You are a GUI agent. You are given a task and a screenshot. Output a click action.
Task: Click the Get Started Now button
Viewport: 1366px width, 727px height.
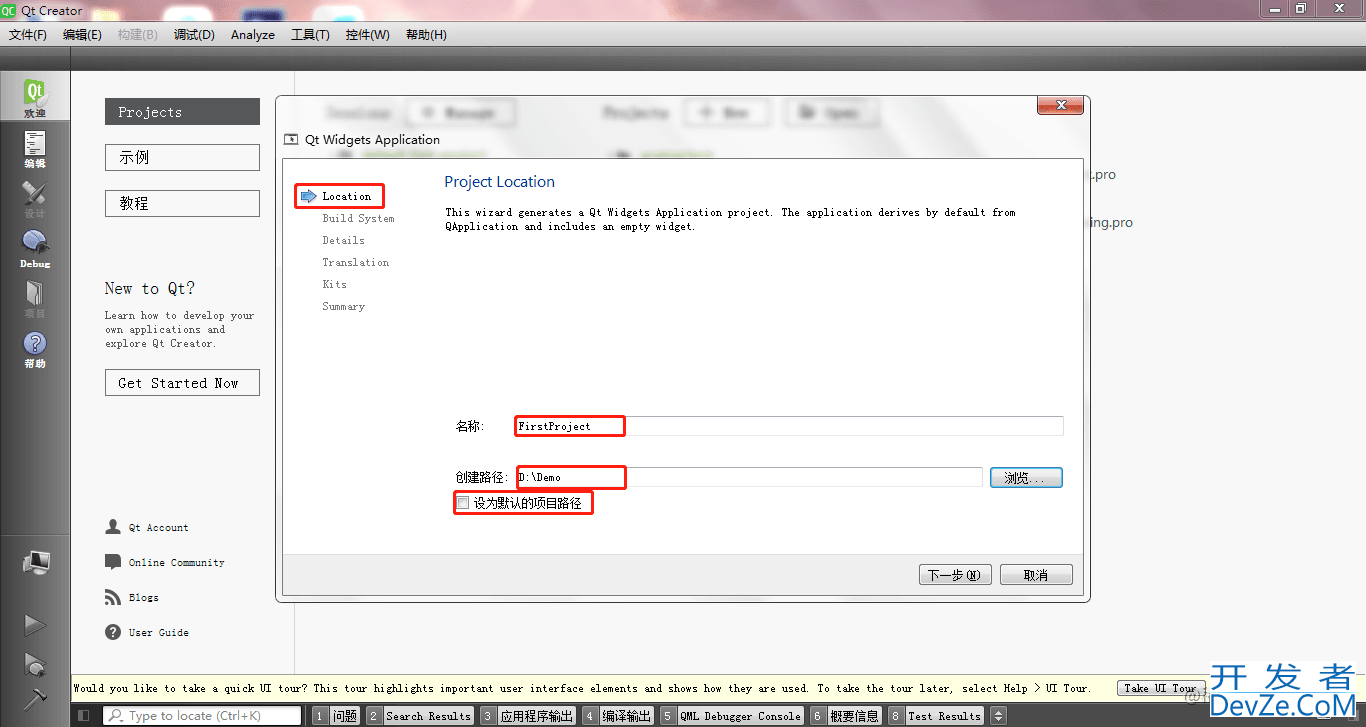coord(182,383)
